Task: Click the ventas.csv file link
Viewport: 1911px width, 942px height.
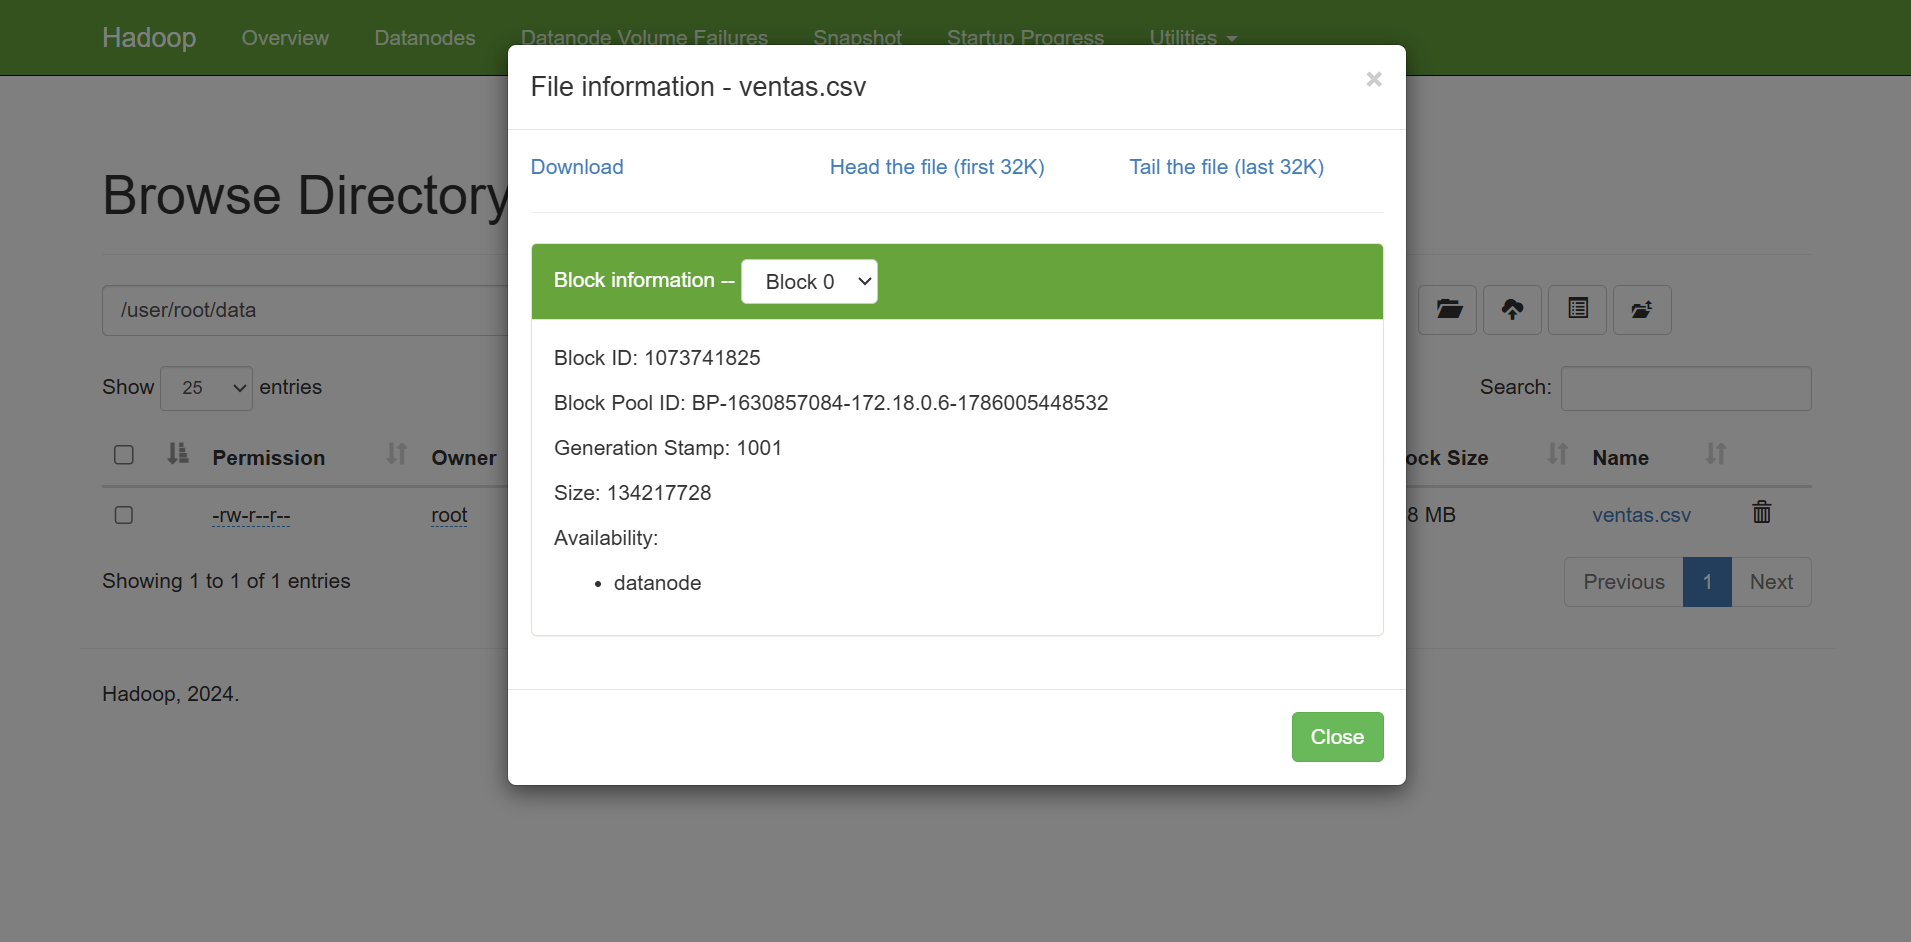Action: (x=1641, y=515)
